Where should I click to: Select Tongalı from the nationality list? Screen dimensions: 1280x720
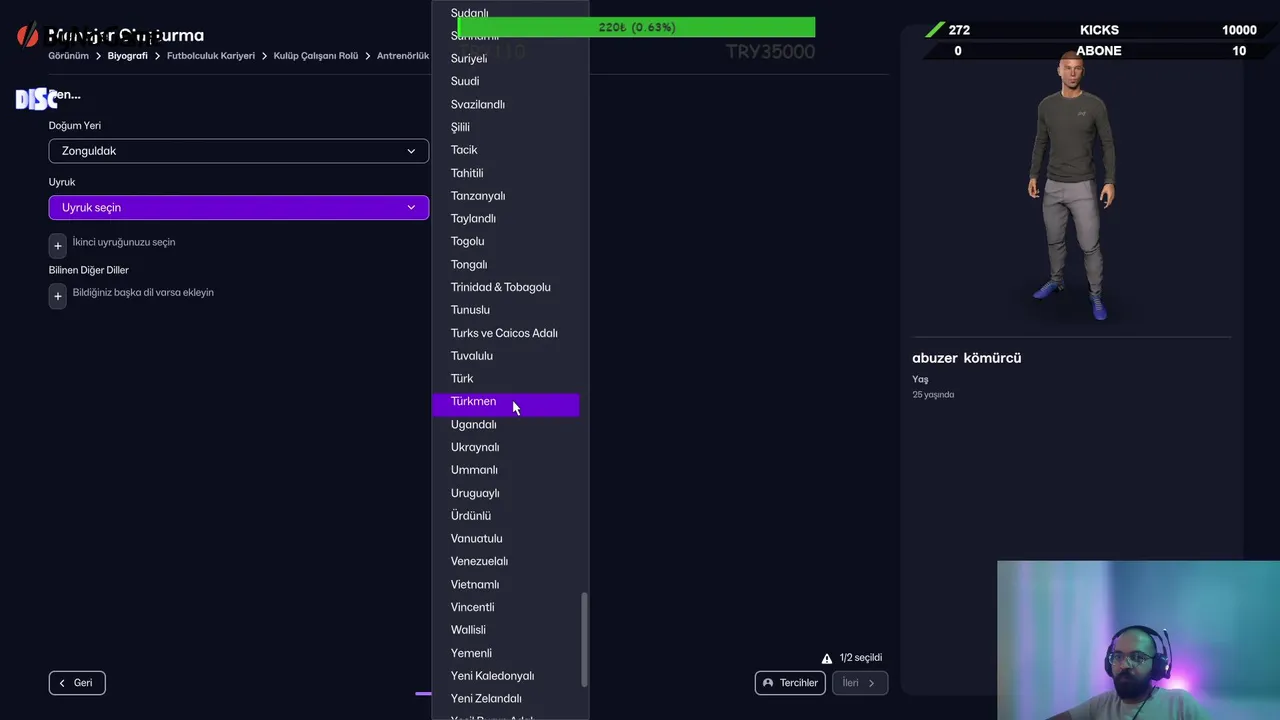click(x=505, y=264)
